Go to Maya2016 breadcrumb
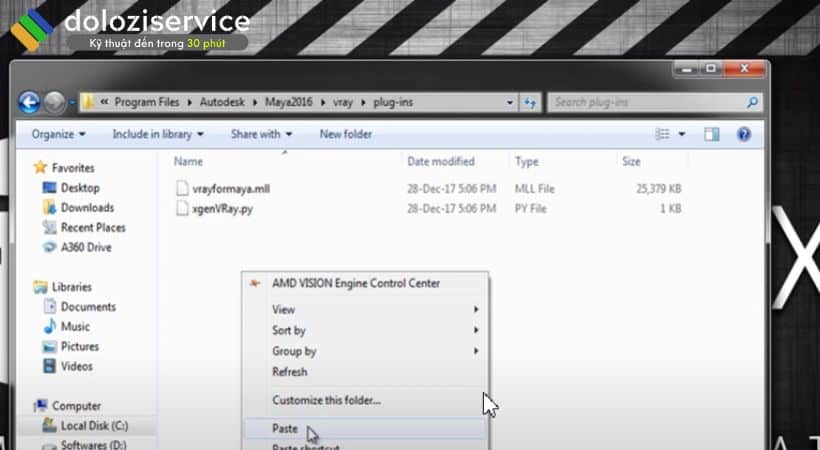The width and height of the screenshot is (820, 450). [289, 103]
